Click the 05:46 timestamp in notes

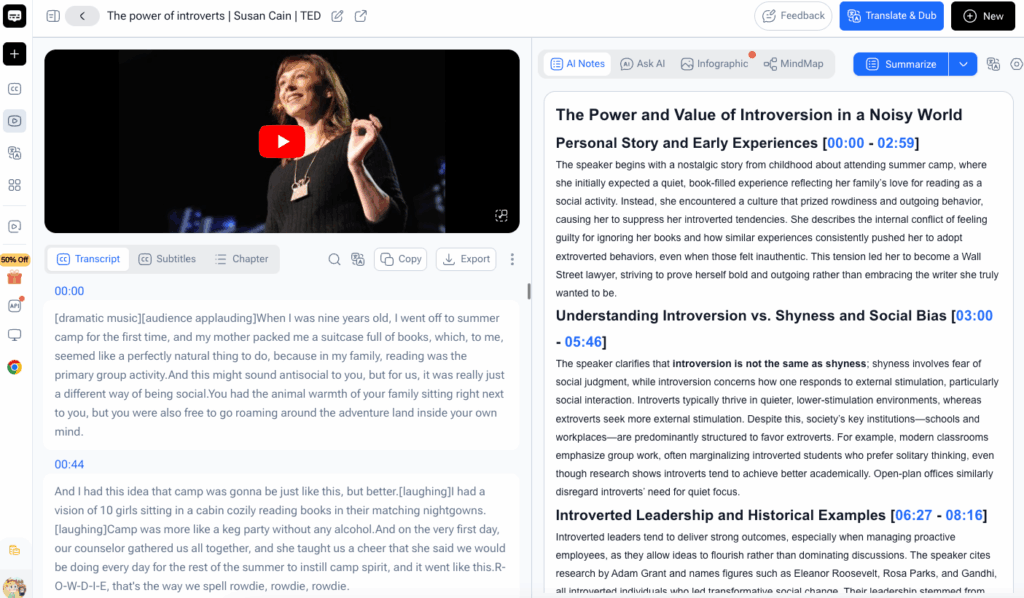pyautogui.click(x=583, y=342)
